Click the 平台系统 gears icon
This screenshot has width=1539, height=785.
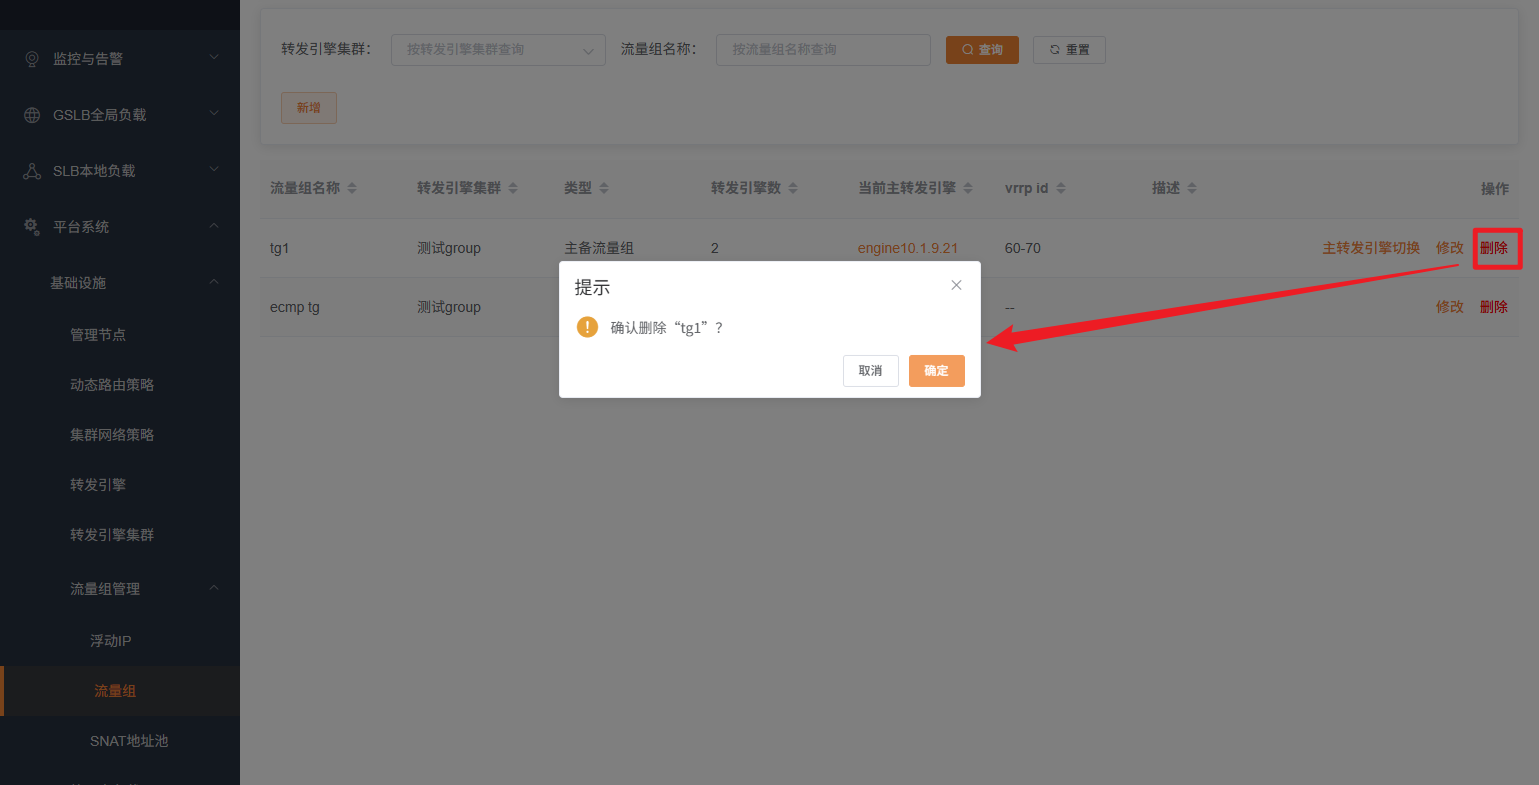[x=32, y=227]
